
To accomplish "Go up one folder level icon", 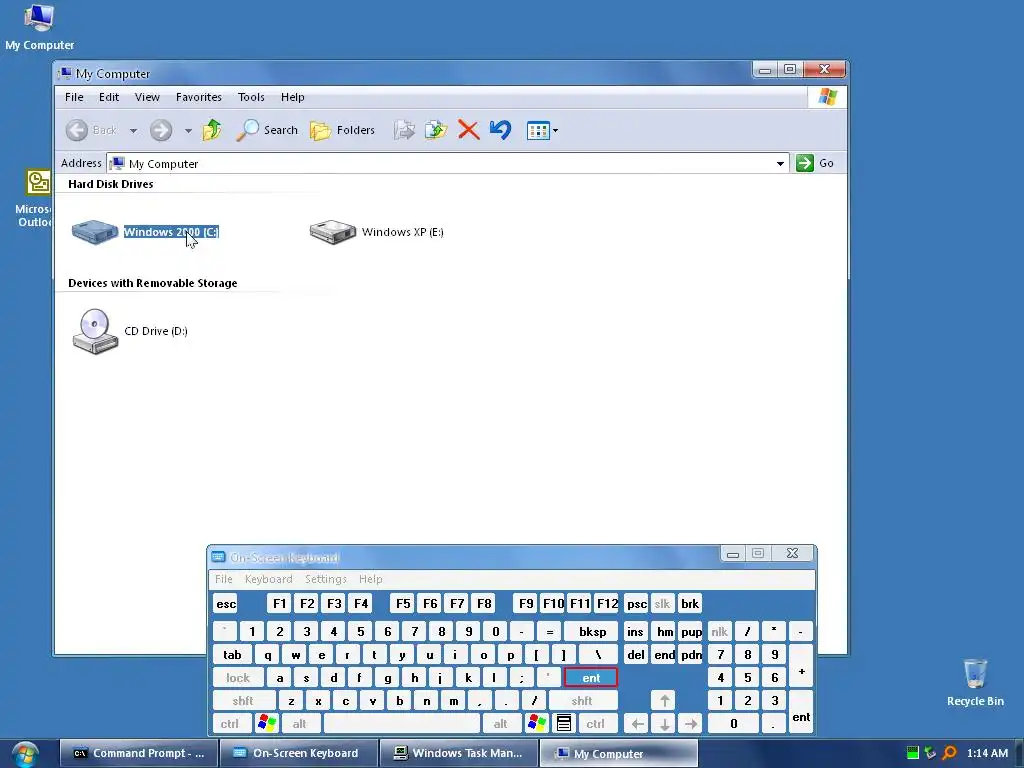I will click(212, 130).
